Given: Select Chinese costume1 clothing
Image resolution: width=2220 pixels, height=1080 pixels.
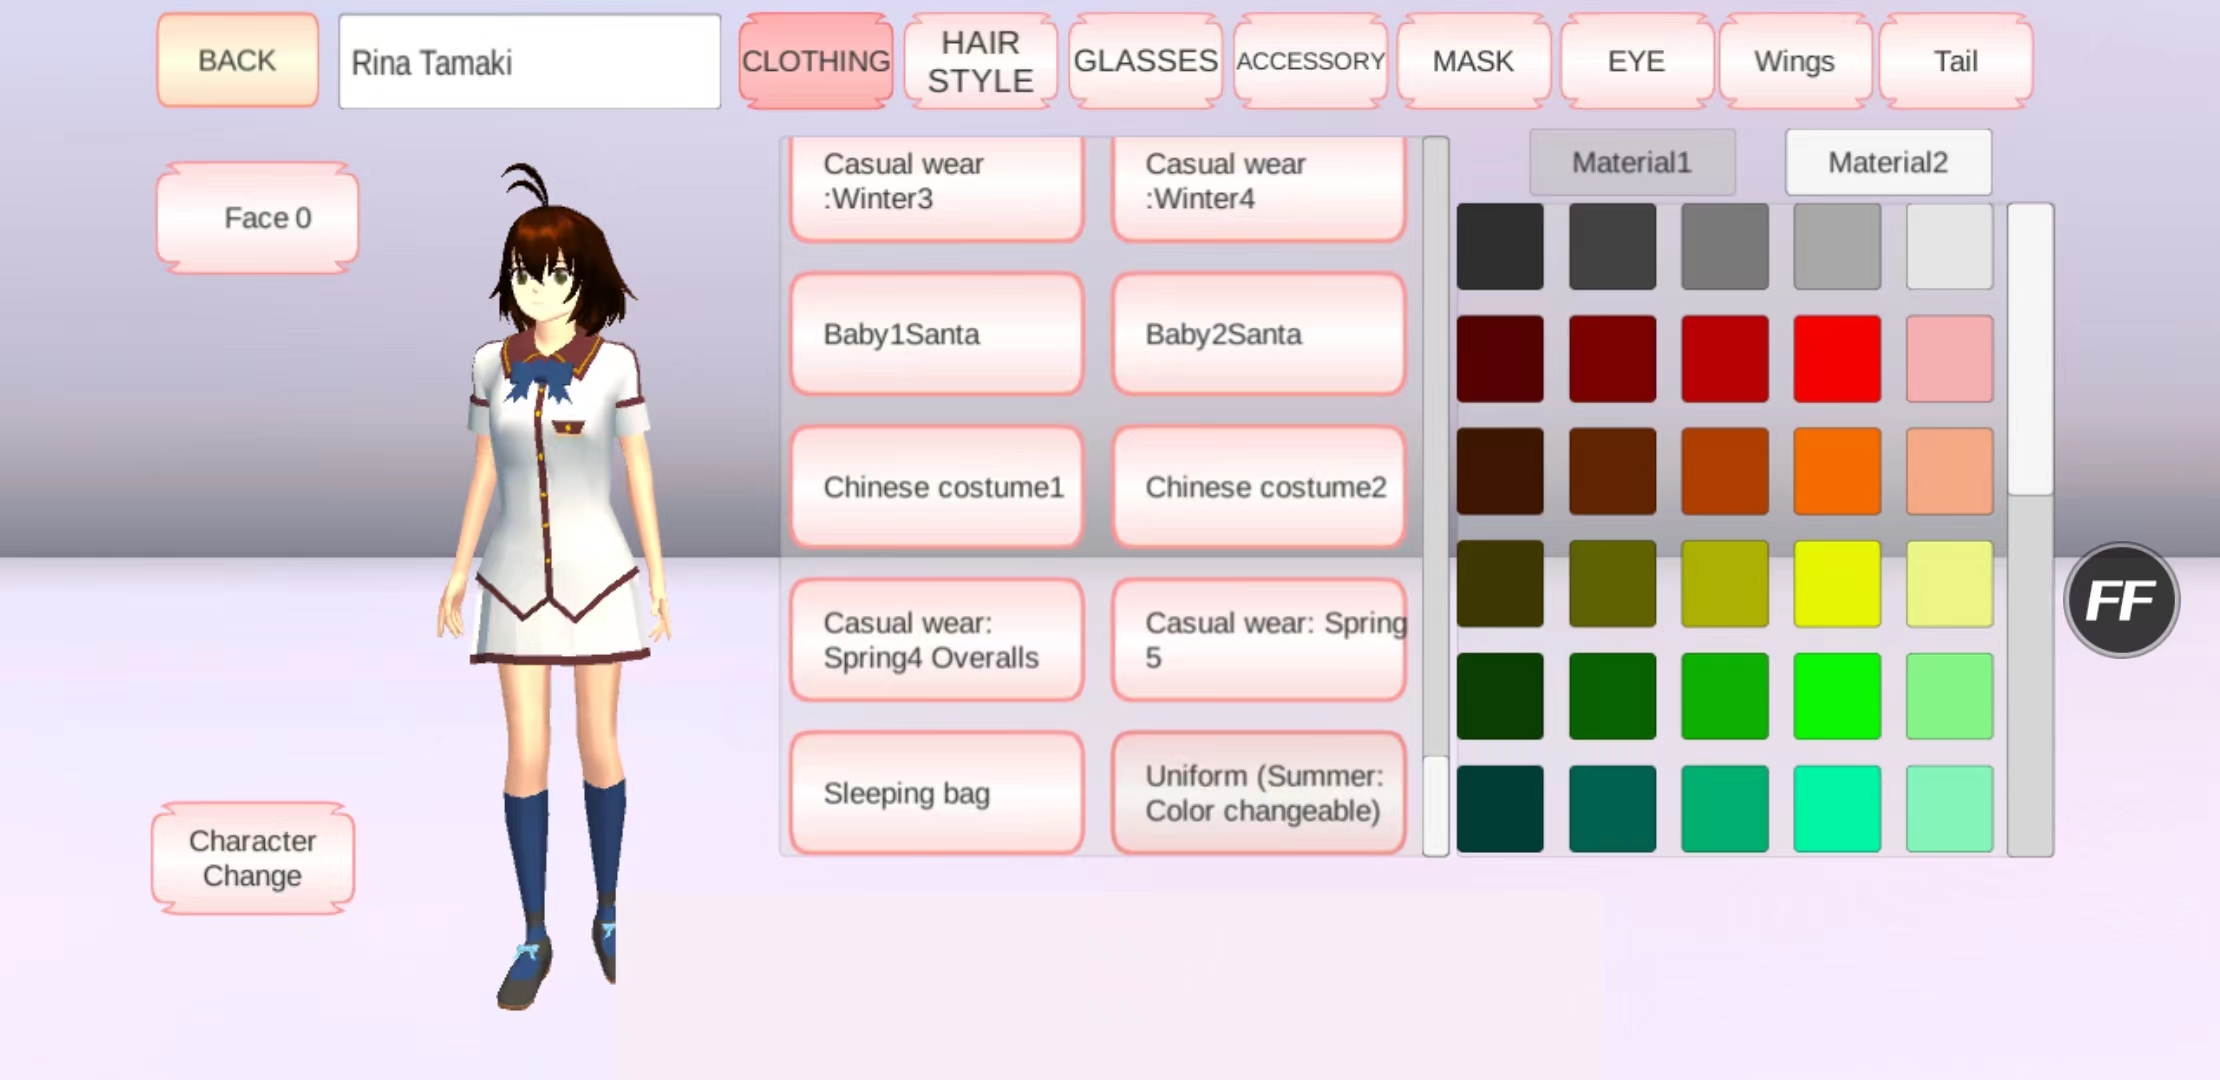Looking at the screenshot, I should pos(936,487).
